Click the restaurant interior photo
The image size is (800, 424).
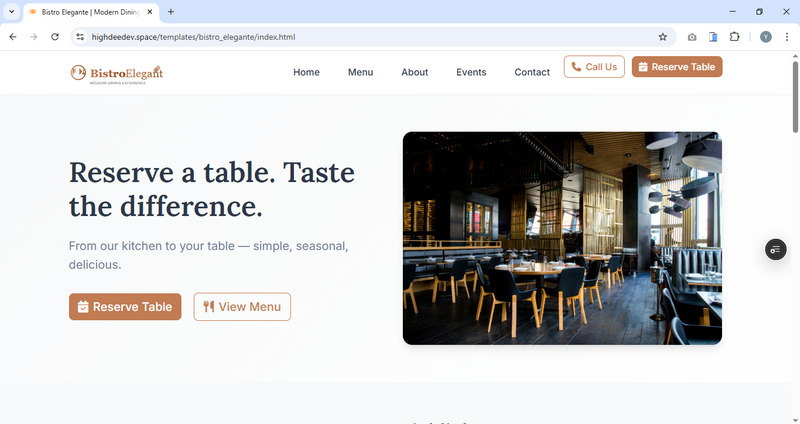pos(562,238)
